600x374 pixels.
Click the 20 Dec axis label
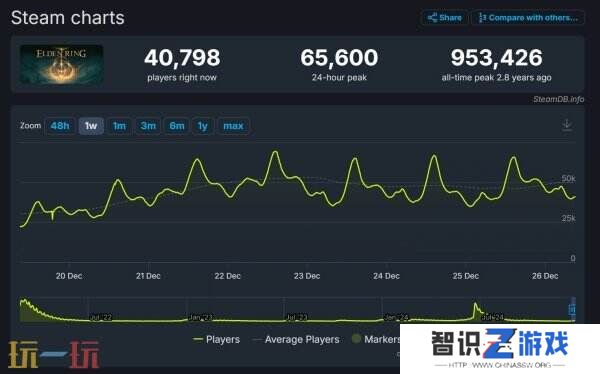69,276
